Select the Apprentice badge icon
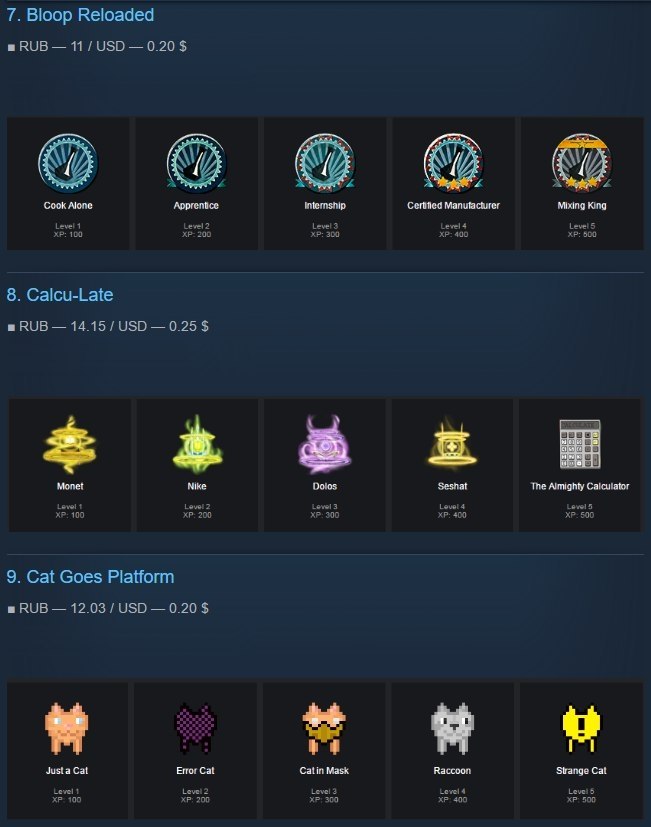 (x=196, y=164)
